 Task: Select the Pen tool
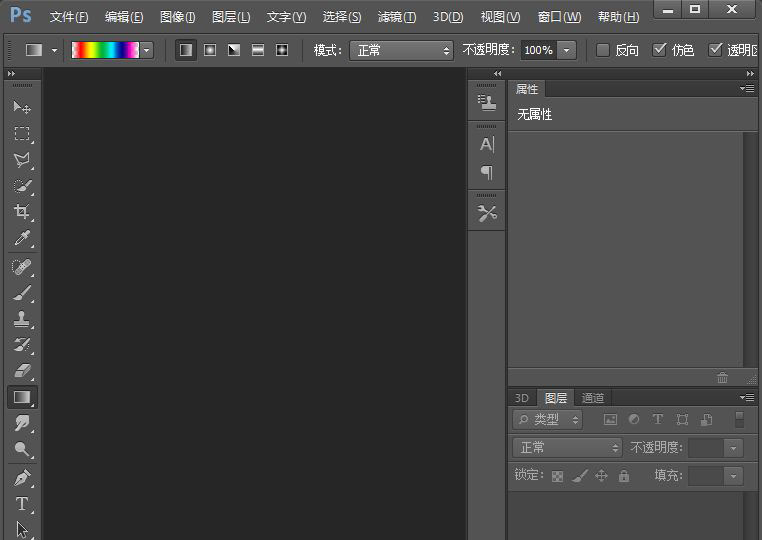(x=22, y=478)
